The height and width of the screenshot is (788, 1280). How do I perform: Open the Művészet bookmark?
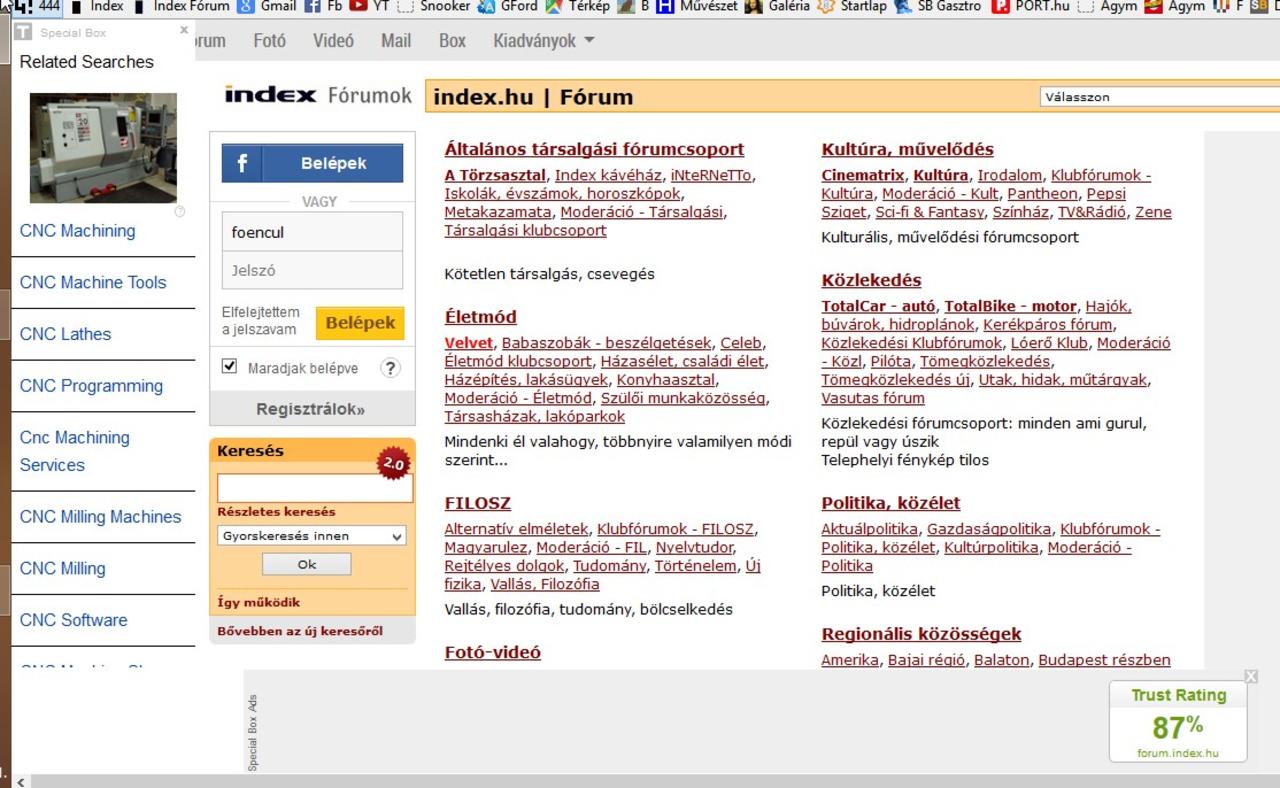(x=697, y=6)
